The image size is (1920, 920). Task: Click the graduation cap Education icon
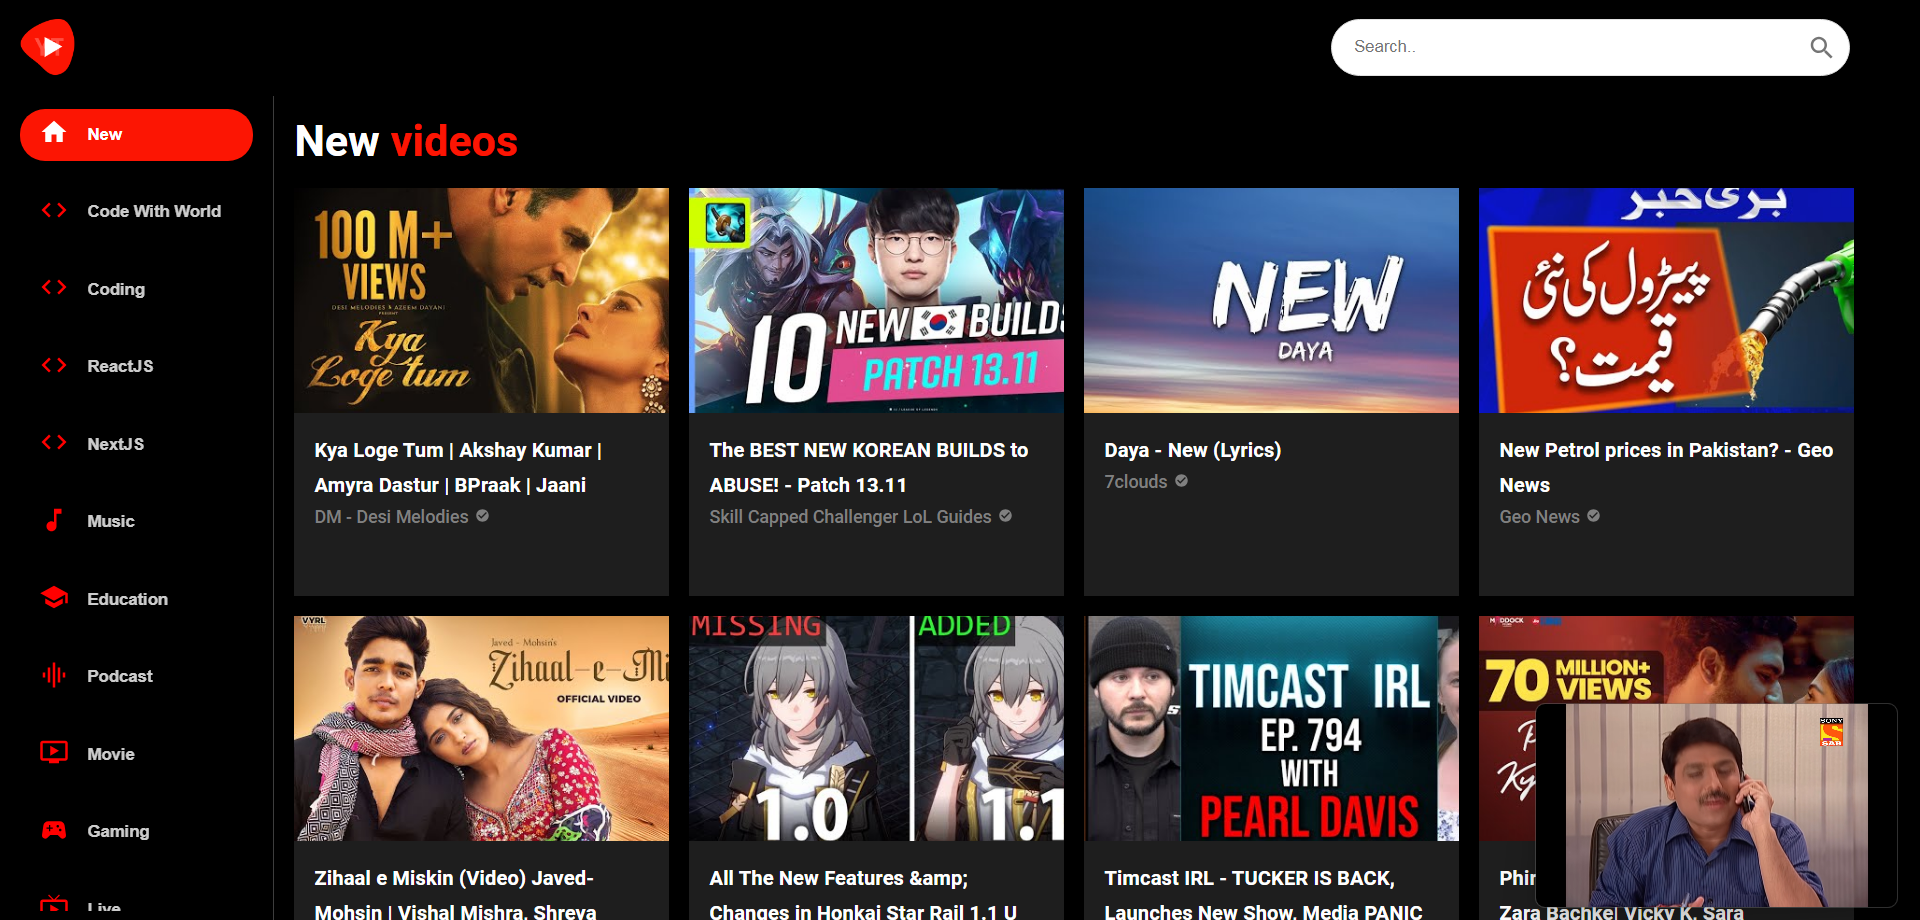(54, 598)
